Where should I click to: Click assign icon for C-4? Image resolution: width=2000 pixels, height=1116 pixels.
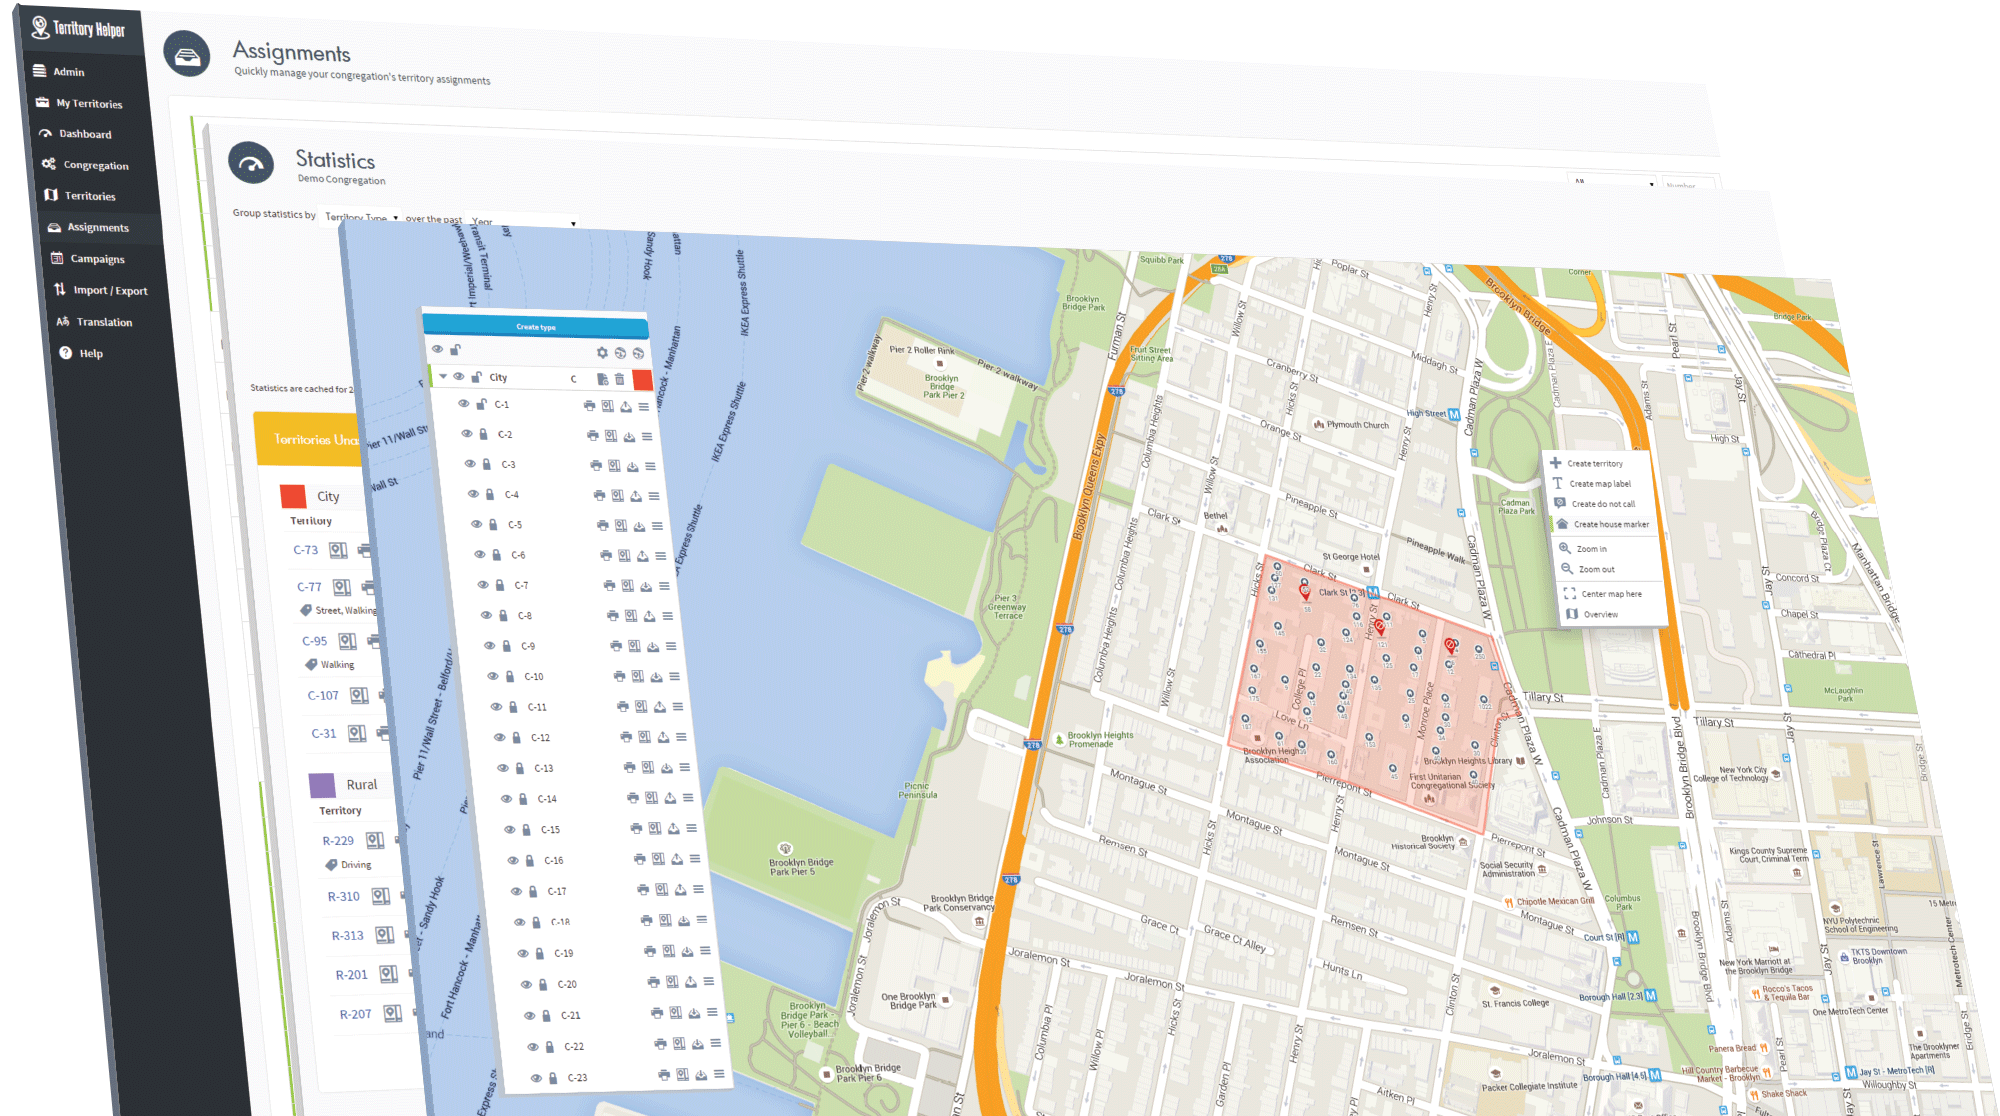(x=635, y=496)
